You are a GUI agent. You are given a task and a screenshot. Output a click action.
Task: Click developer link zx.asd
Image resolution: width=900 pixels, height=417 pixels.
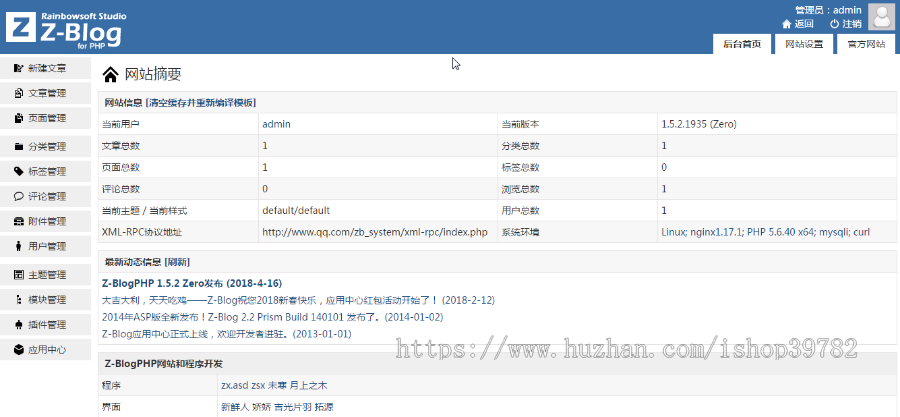pyautogui.click(x=235, y=386)
